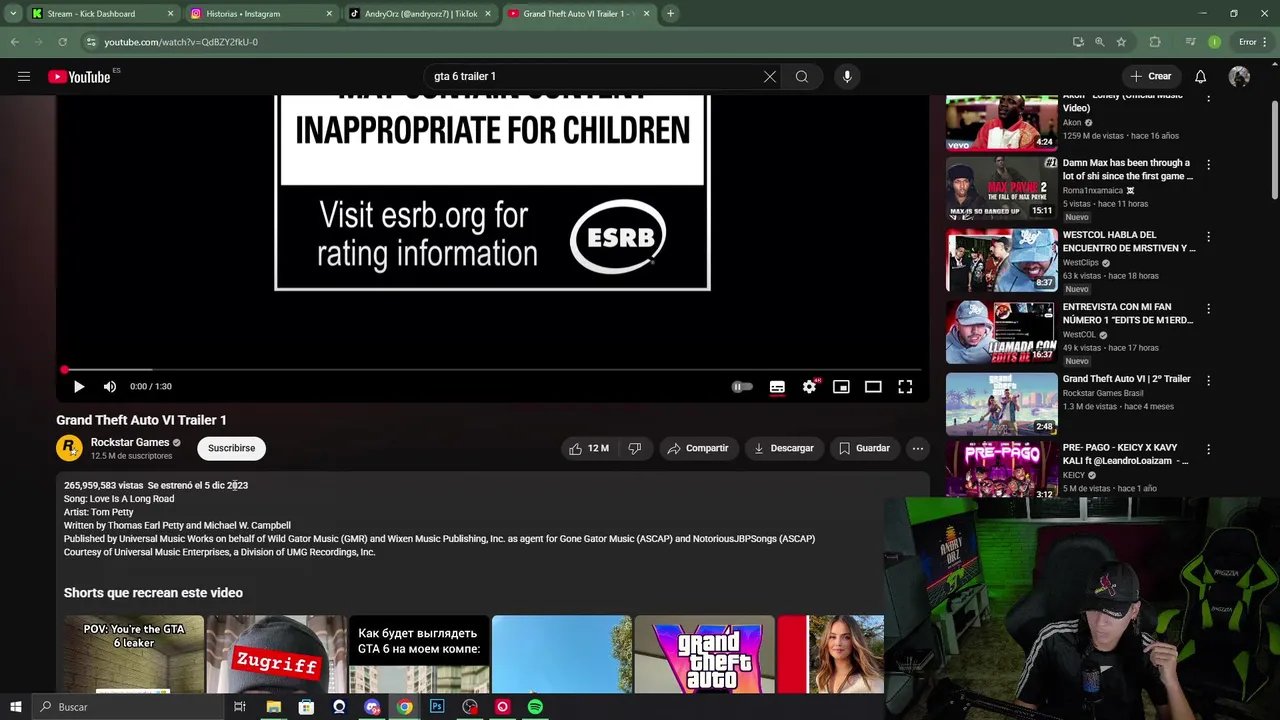
Task: Open options for WESTCOL HABLA DEL video
Action: point(1208,237)
